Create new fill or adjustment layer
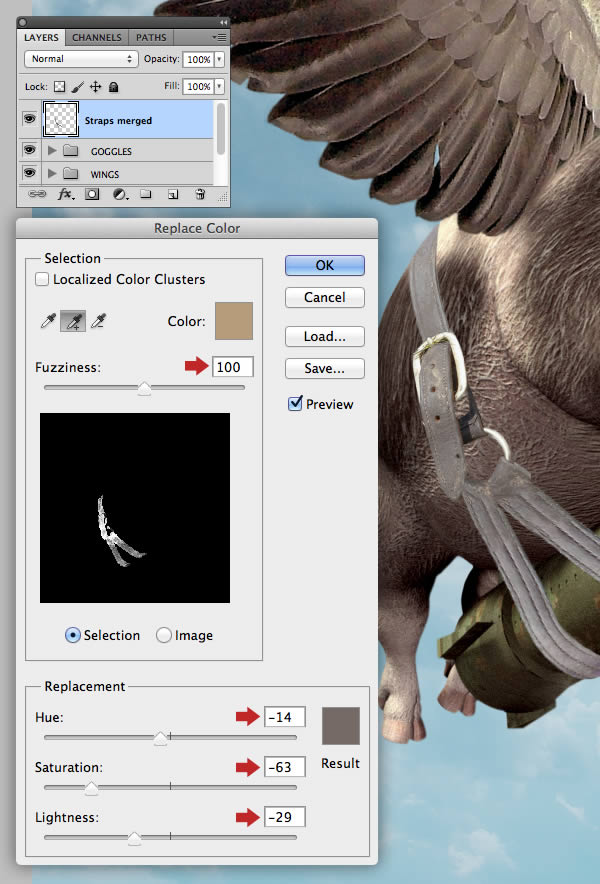Screen dimensions: 600x884 point(120,194)
